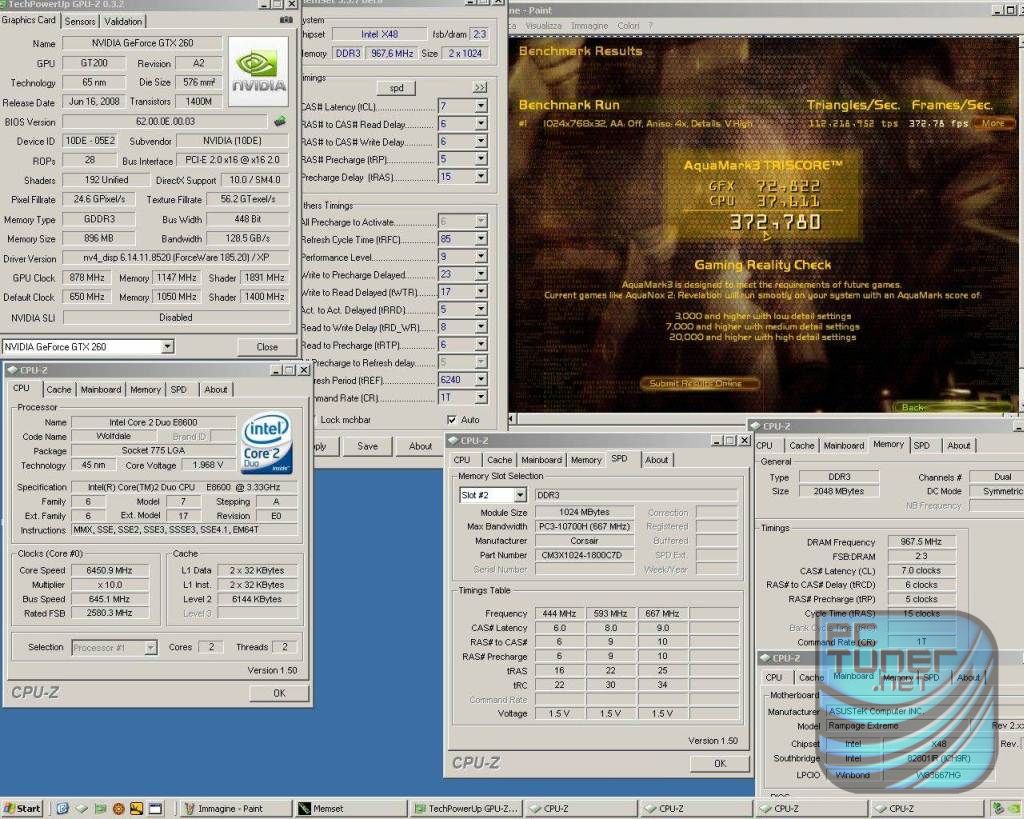
Task: Open Memset taskbar button
Action: coord(351,809)
